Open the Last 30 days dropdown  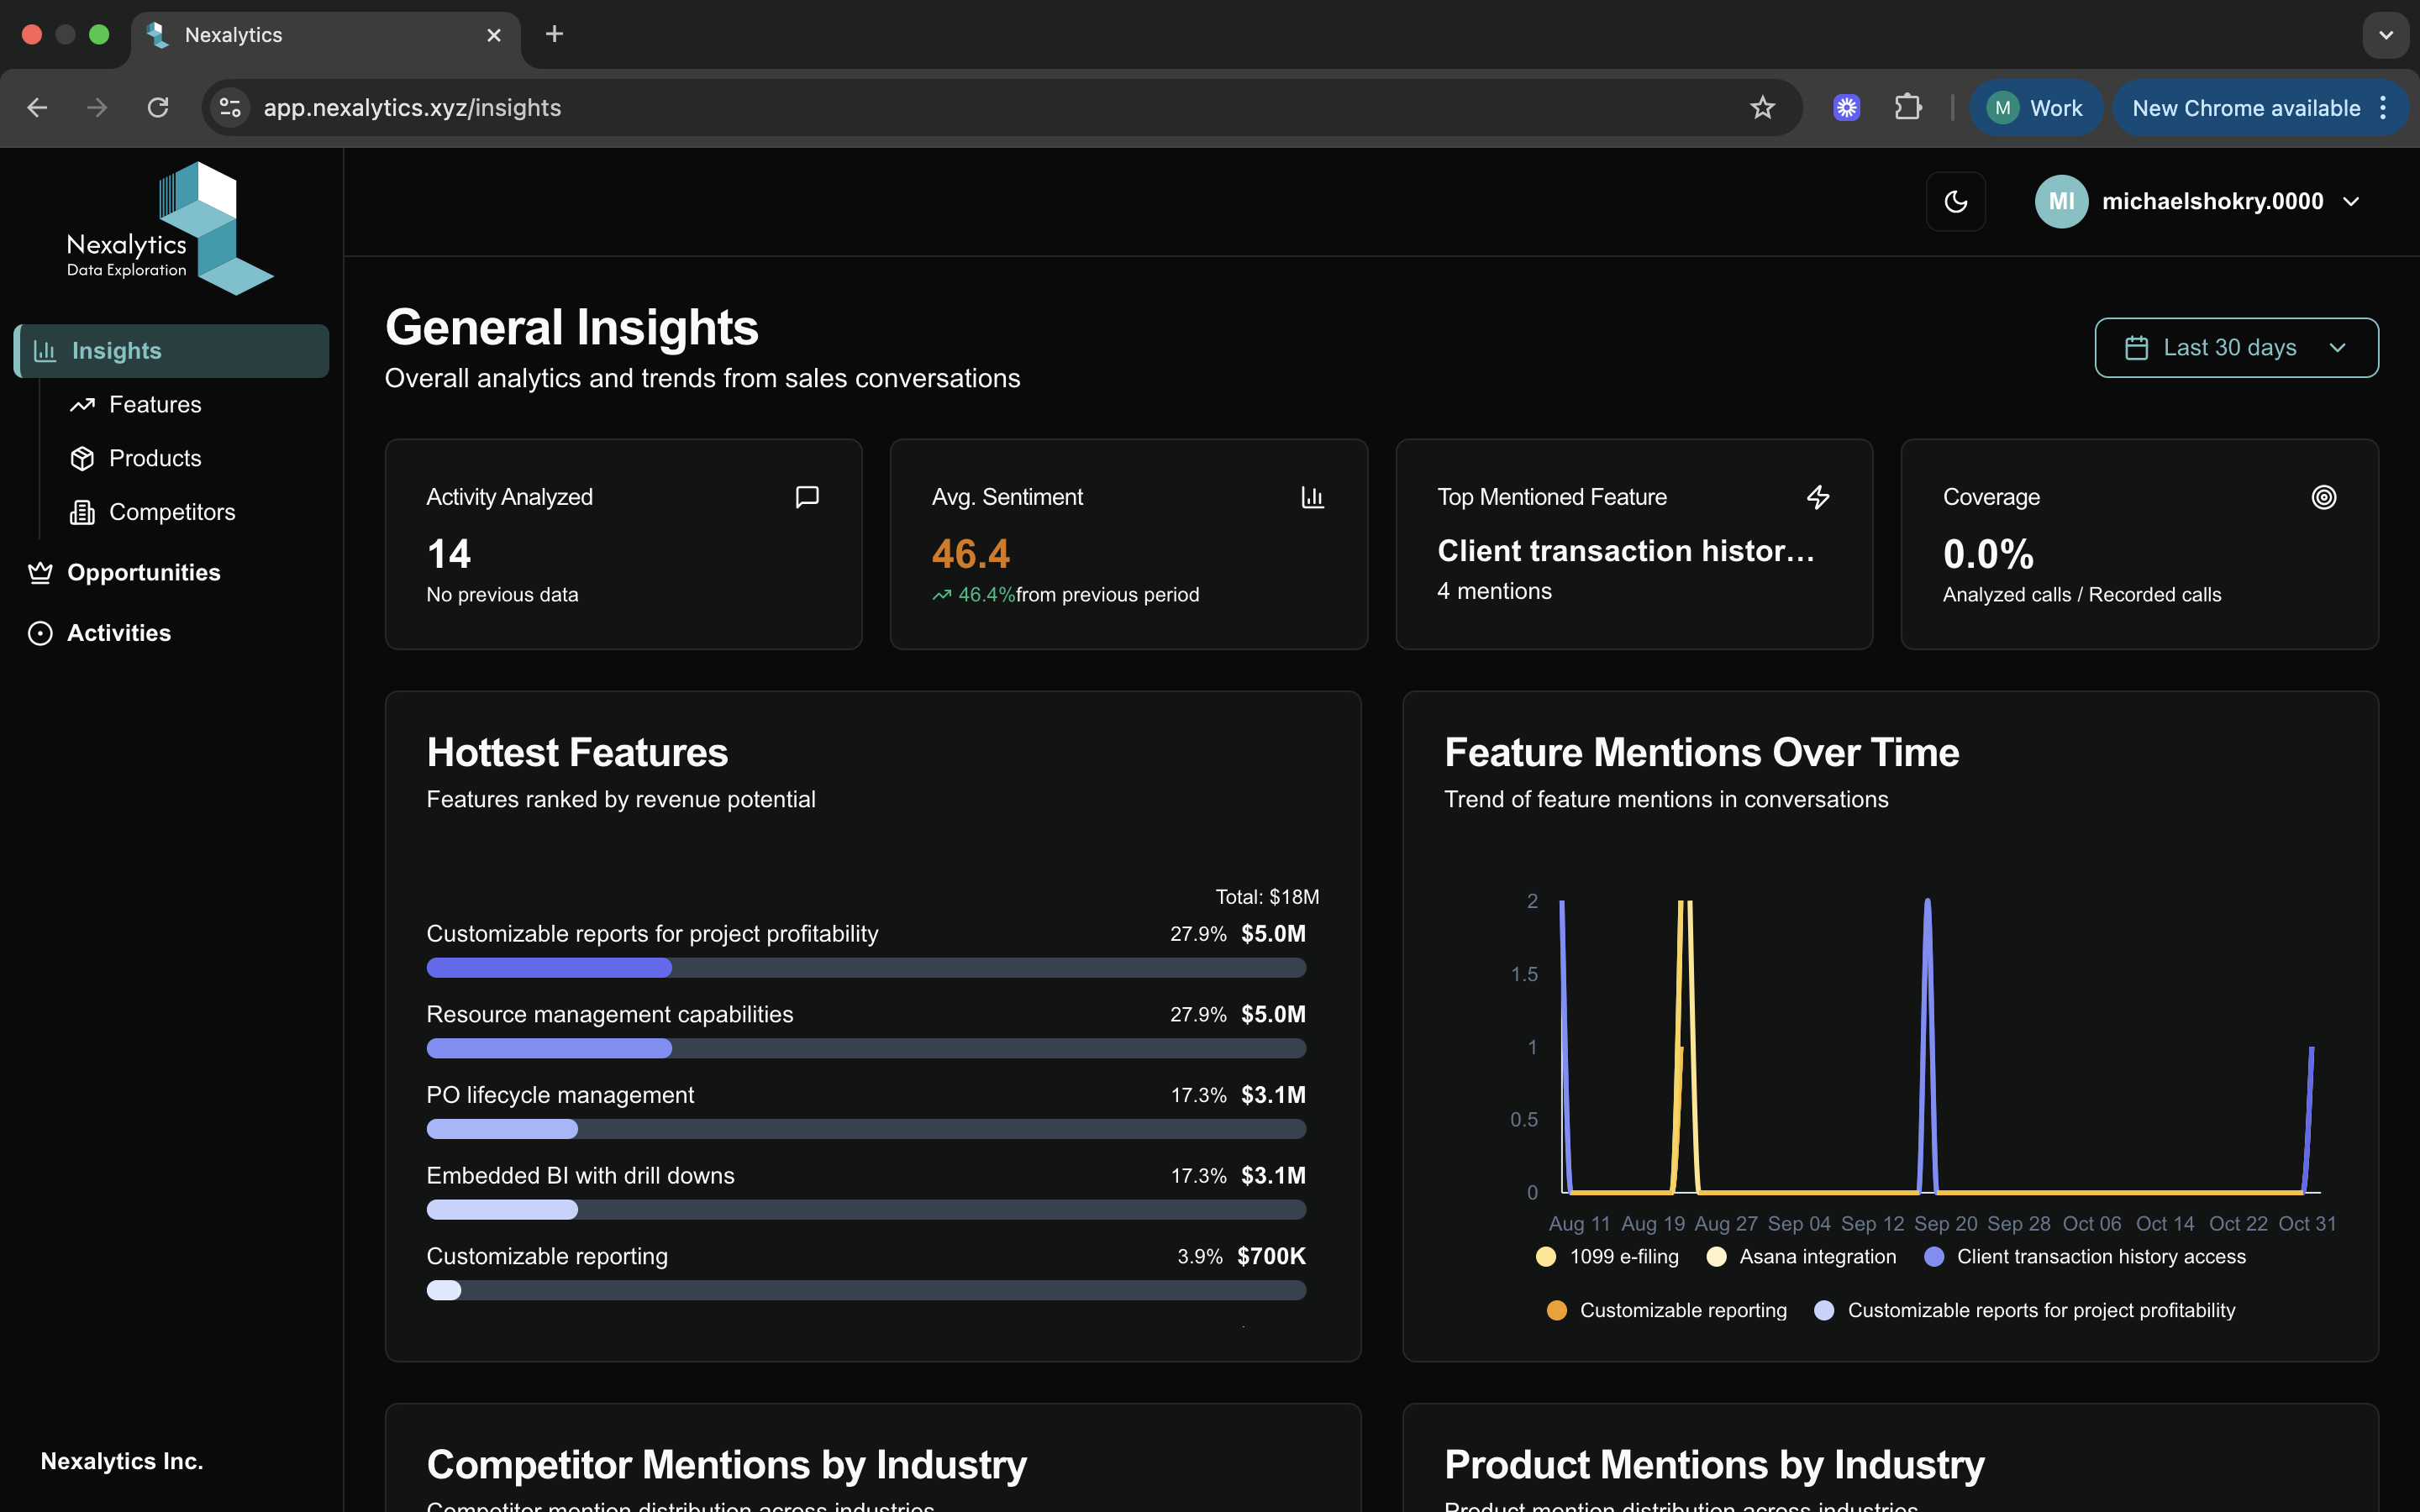coord(2236,348)
